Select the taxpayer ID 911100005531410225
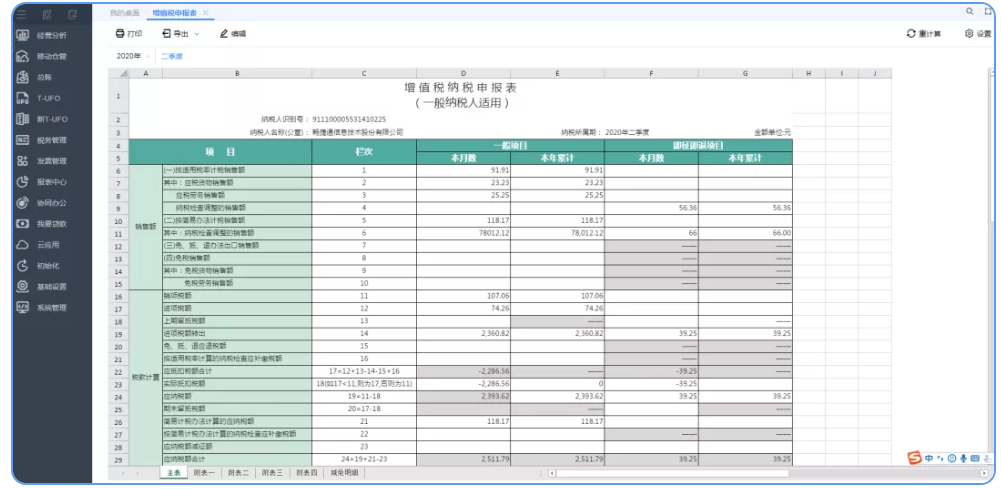The image size is (1001, 489). 349,119
